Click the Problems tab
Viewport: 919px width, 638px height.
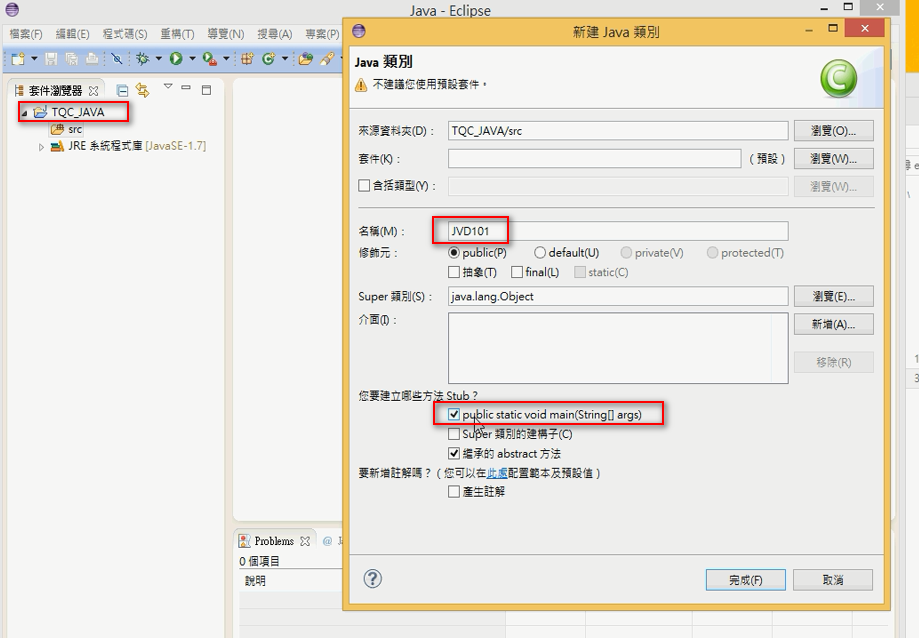pos(274,541)
